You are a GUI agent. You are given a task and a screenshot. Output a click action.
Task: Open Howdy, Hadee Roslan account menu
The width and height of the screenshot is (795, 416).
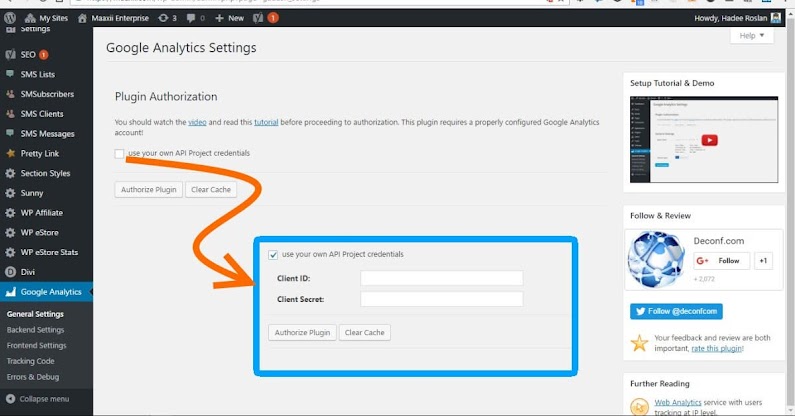[x=737, y=18]
